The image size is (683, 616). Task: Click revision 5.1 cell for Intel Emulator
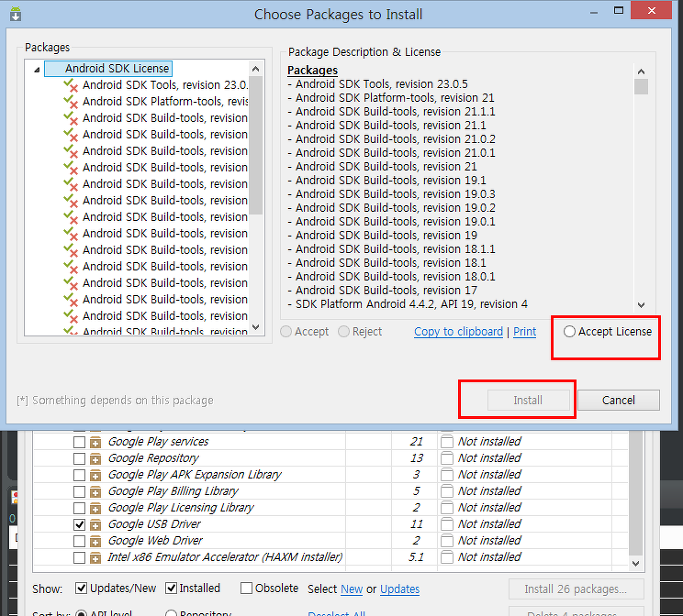(x=416, y=557)
